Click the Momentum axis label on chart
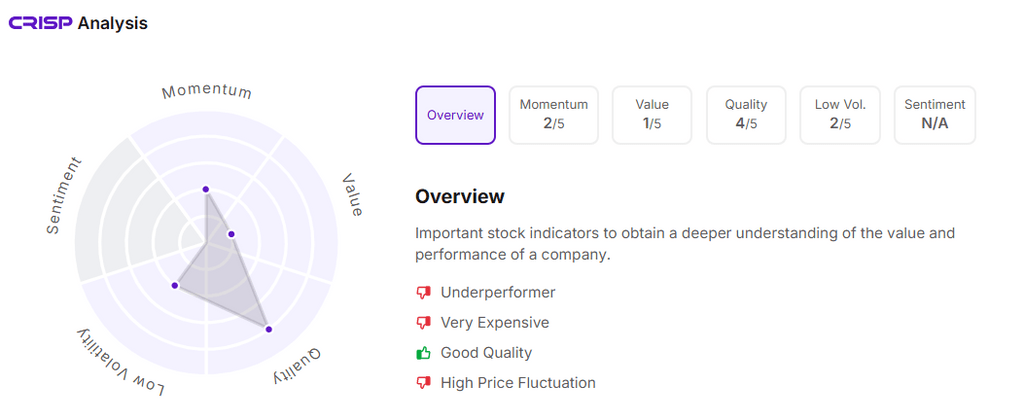This screenshot has height=417, width=1024. [x=207, y=91]
